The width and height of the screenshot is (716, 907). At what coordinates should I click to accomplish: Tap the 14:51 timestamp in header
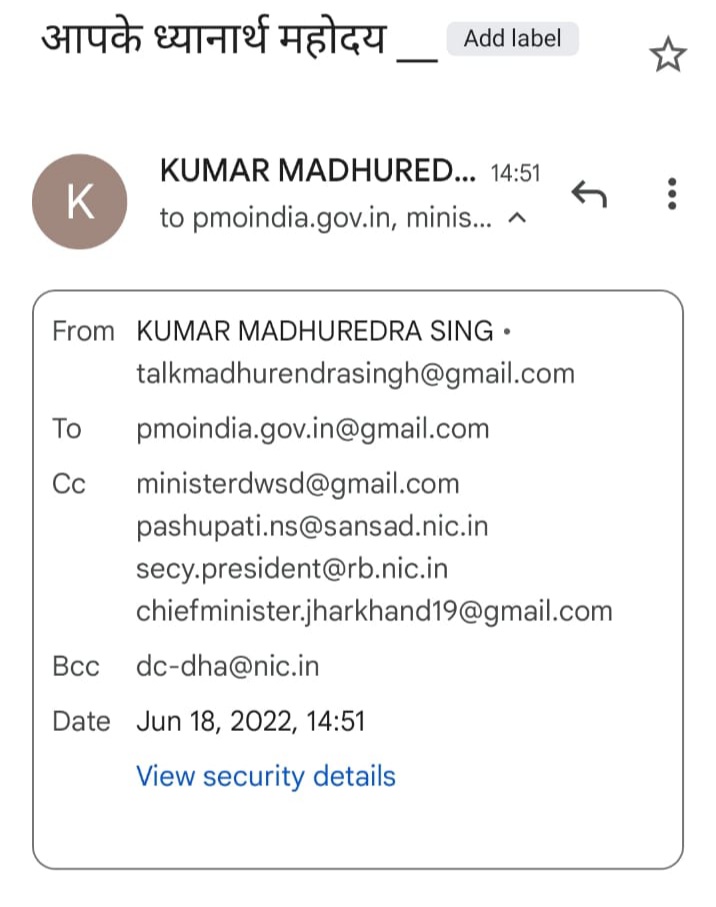(515, 173)
